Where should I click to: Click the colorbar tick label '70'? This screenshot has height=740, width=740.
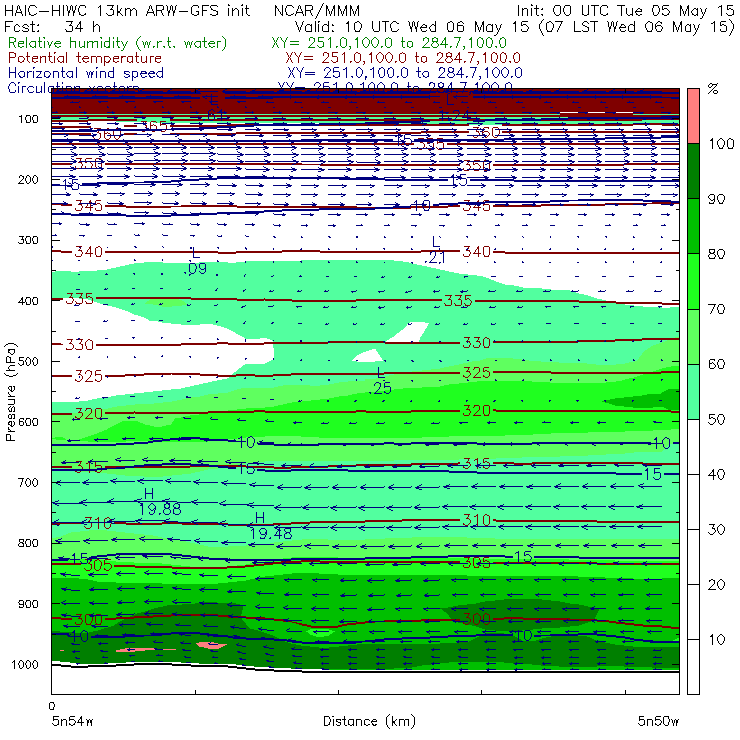(x=716, y=309)
